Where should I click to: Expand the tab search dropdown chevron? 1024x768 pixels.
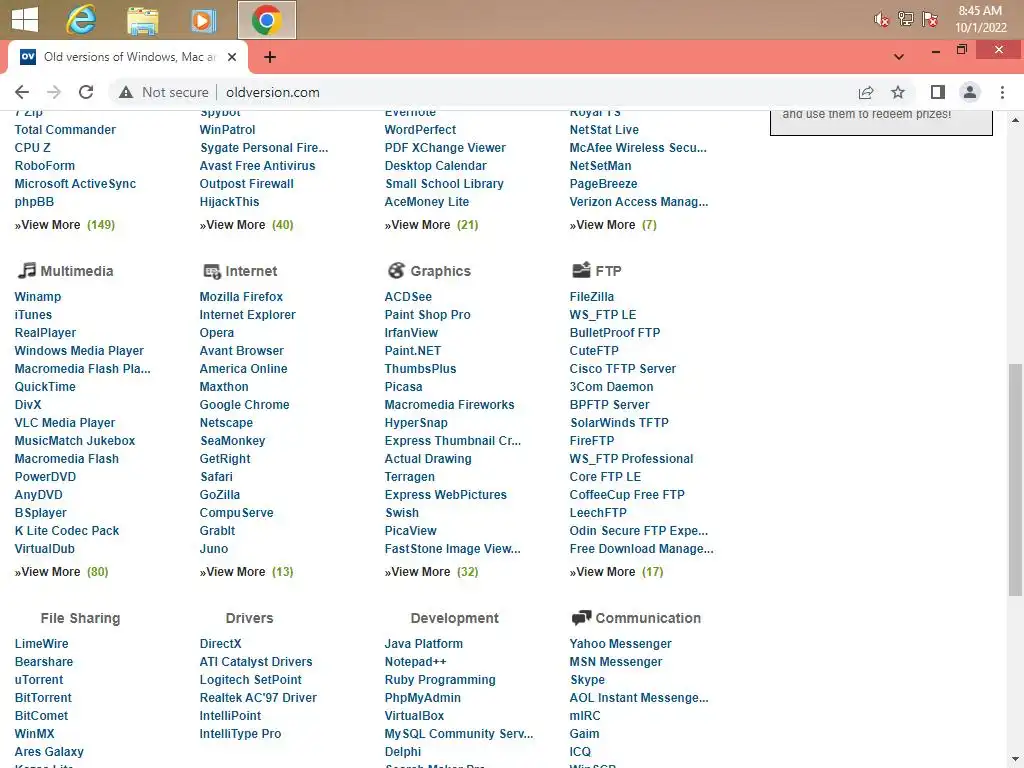pos(899,57)
